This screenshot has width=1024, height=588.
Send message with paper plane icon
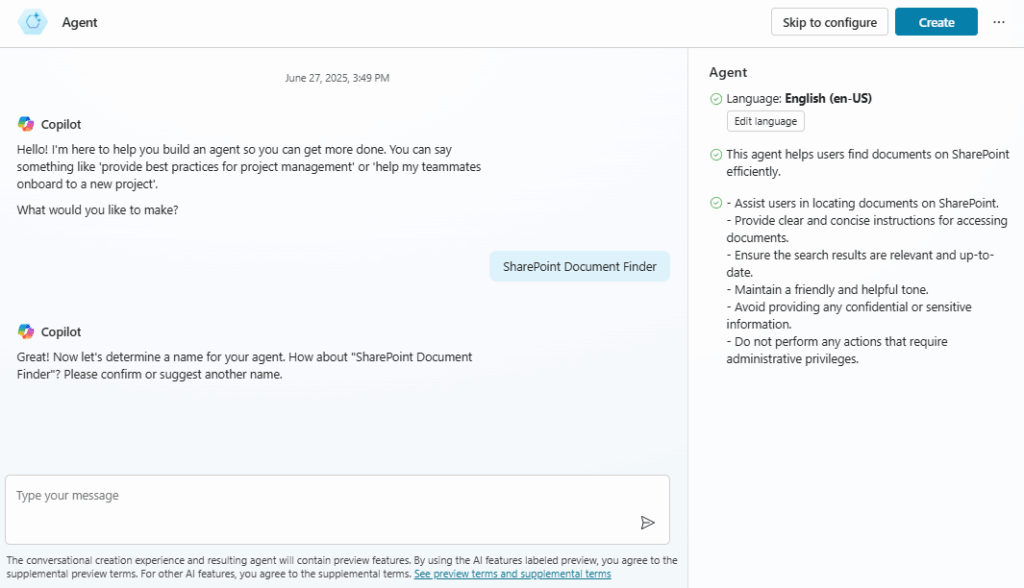tap(647, 523)
